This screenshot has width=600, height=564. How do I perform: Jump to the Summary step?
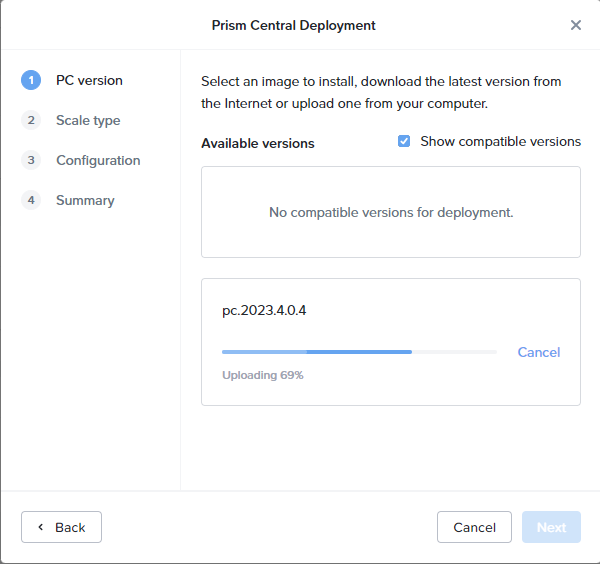[x=85, y=200]
